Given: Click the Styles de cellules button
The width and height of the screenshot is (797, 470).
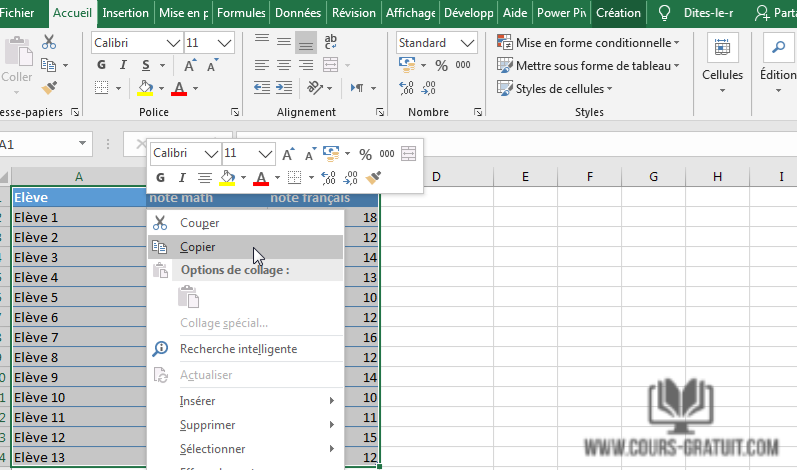Looking at the screenshot, I should click(563, 88).
